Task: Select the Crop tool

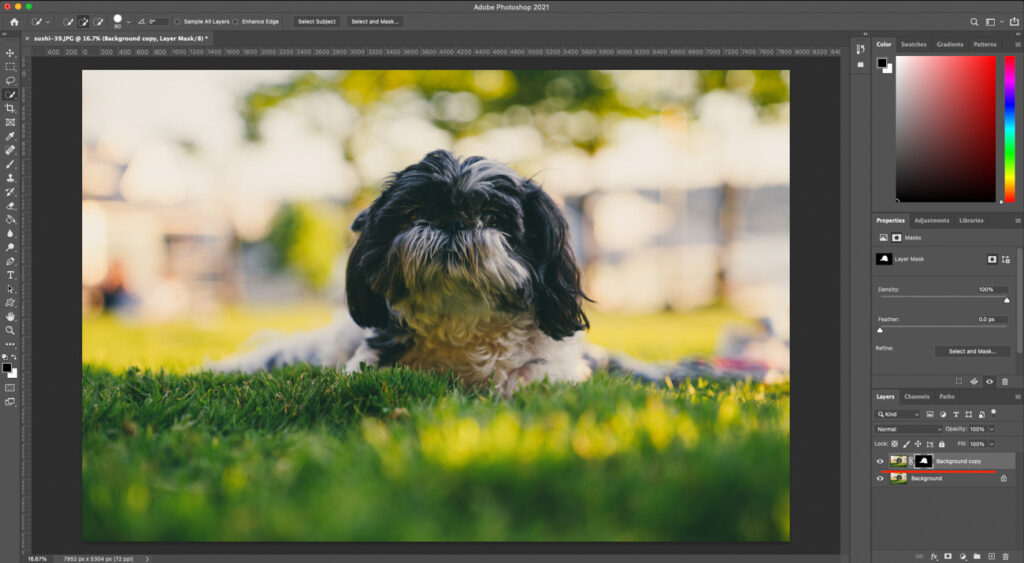Action: click(10, 108)
